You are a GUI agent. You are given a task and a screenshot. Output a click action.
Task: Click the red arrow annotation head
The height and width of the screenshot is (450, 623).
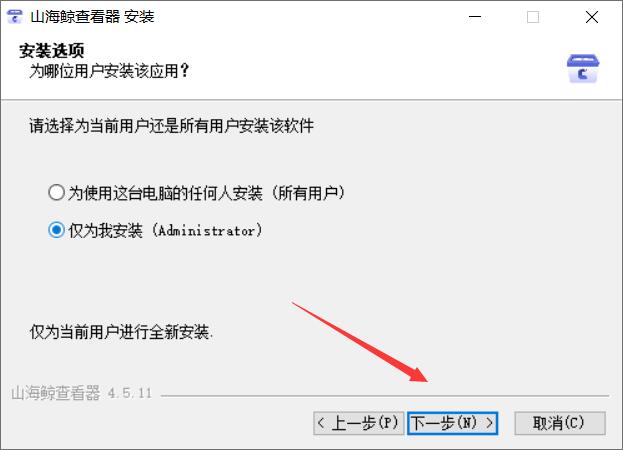(419, 374)
